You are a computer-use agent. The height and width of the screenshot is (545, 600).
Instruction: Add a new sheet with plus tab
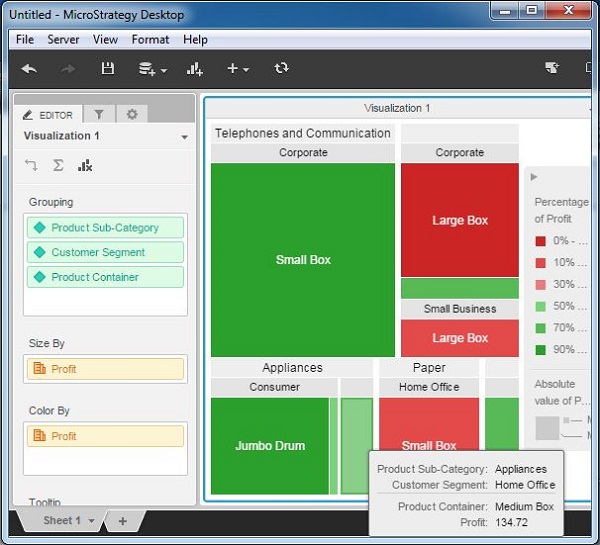122,521
